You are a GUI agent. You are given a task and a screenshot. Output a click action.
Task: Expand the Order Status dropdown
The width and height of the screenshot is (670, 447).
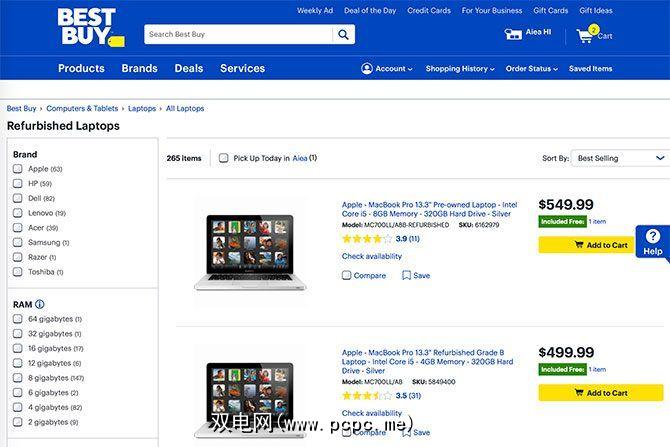(x=532, y=69)
